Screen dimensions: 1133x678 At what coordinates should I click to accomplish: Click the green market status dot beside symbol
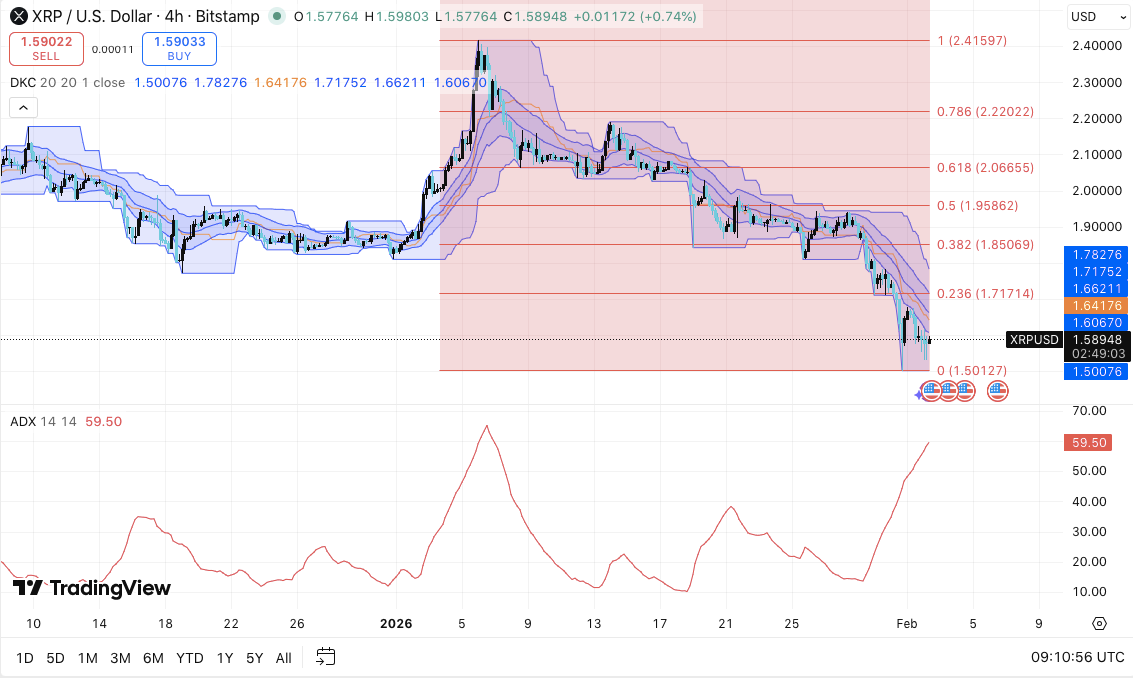click(276, 17)
